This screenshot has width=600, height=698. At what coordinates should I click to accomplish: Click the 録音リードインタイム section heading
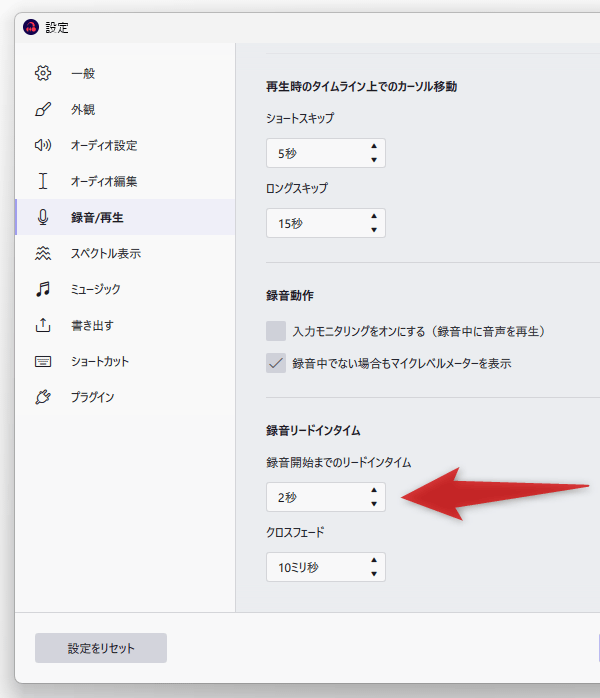click(x=313, y=430)
